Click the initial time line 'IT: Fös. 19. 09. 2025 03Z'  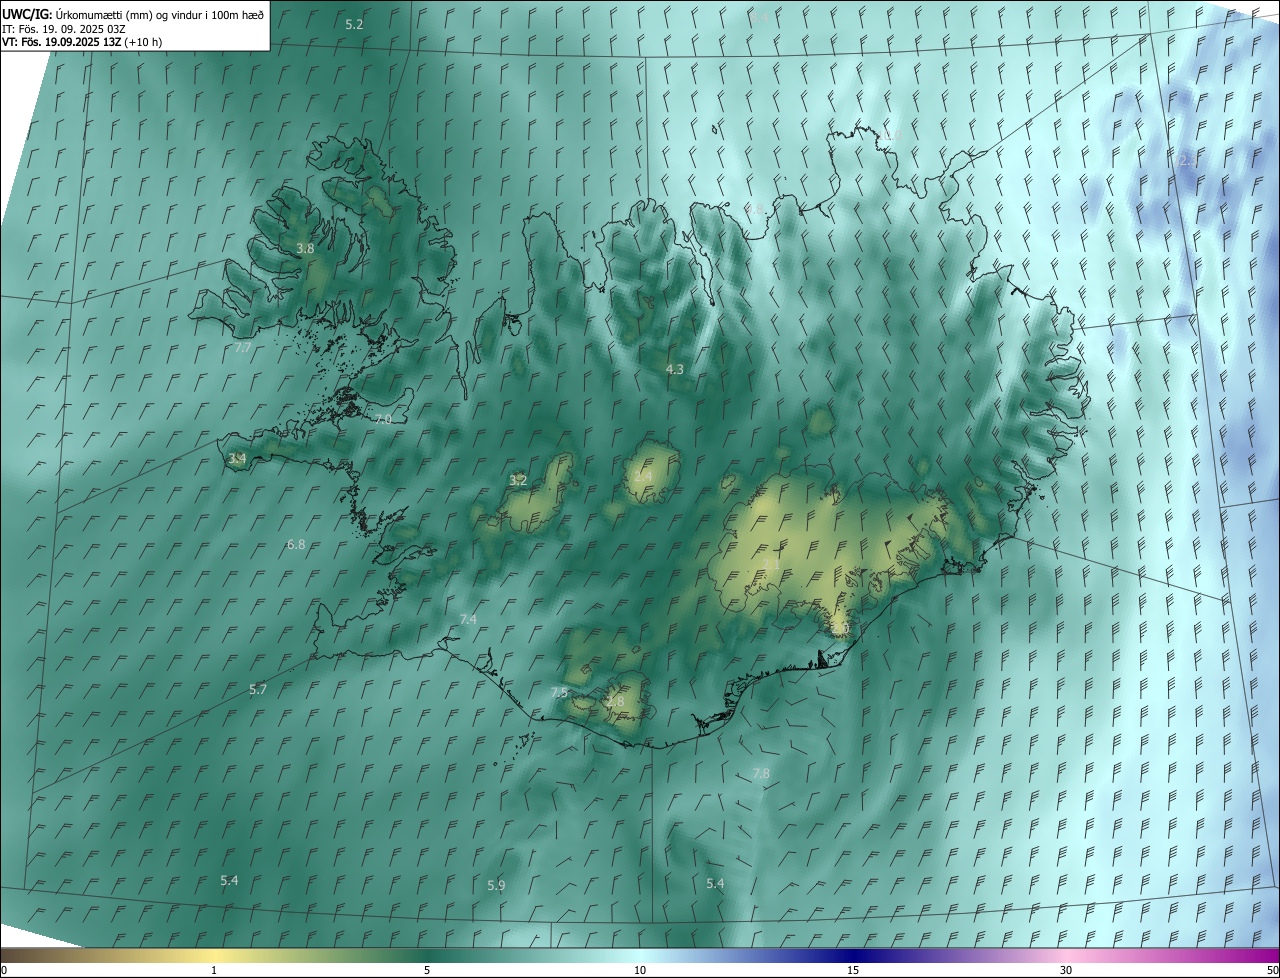click(x=63, y=28)
